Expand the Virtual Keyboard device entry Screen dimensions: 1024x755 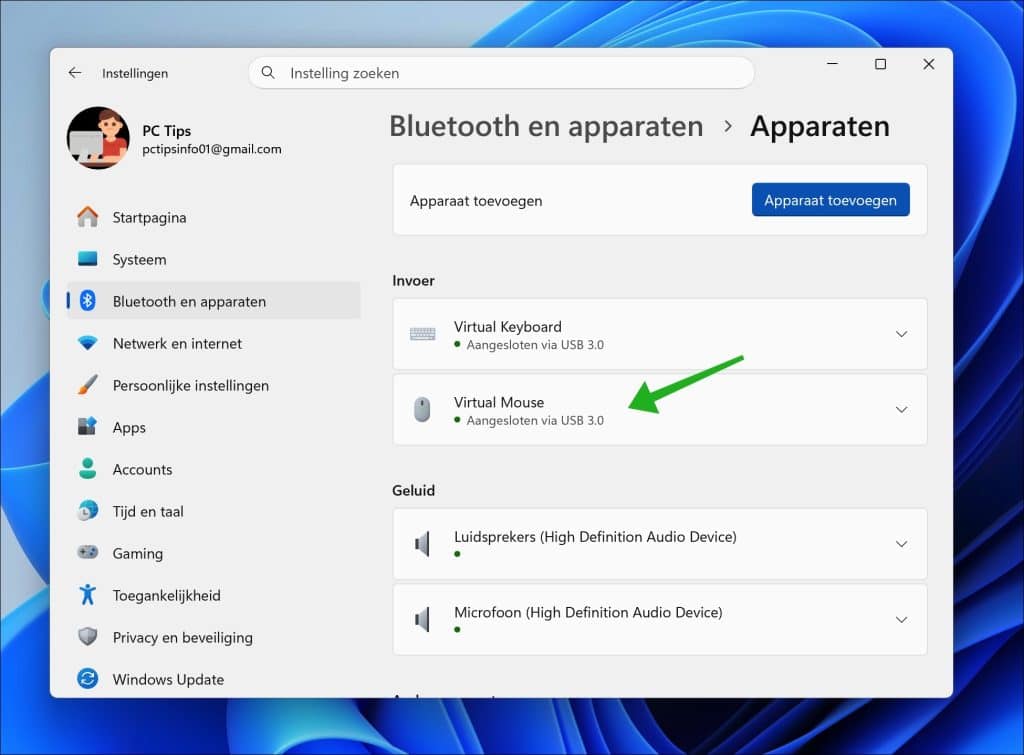(901, 334)
